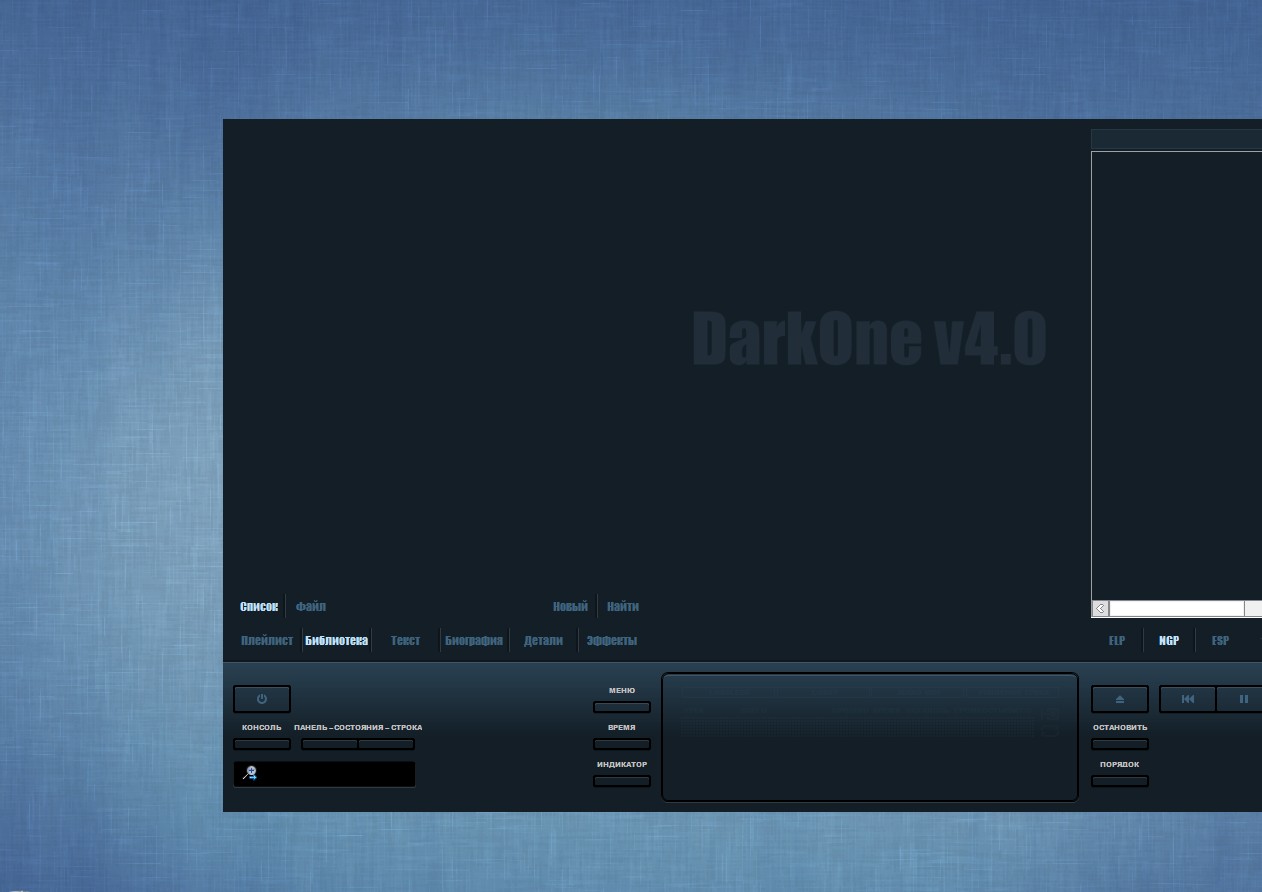The width and height of the screenshot is (1262, 892).
Task: Click the Найти link
Action: coord(623,606)
